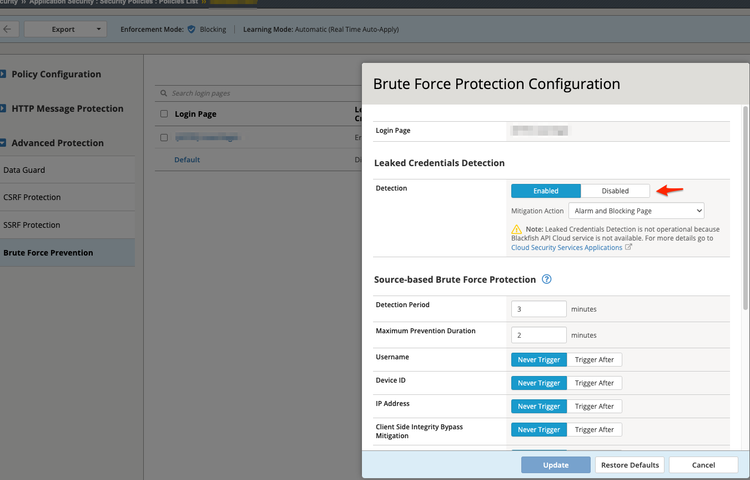Open the Data Guard menu item
The width and height of the screenshot is (750, 480).
point(24,170)
